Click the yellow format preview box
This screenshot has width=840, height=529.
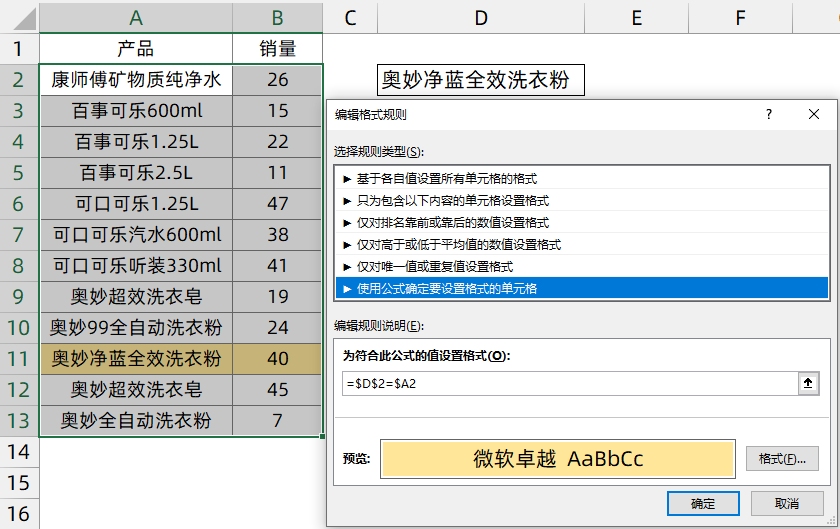[x=558, y=459]
